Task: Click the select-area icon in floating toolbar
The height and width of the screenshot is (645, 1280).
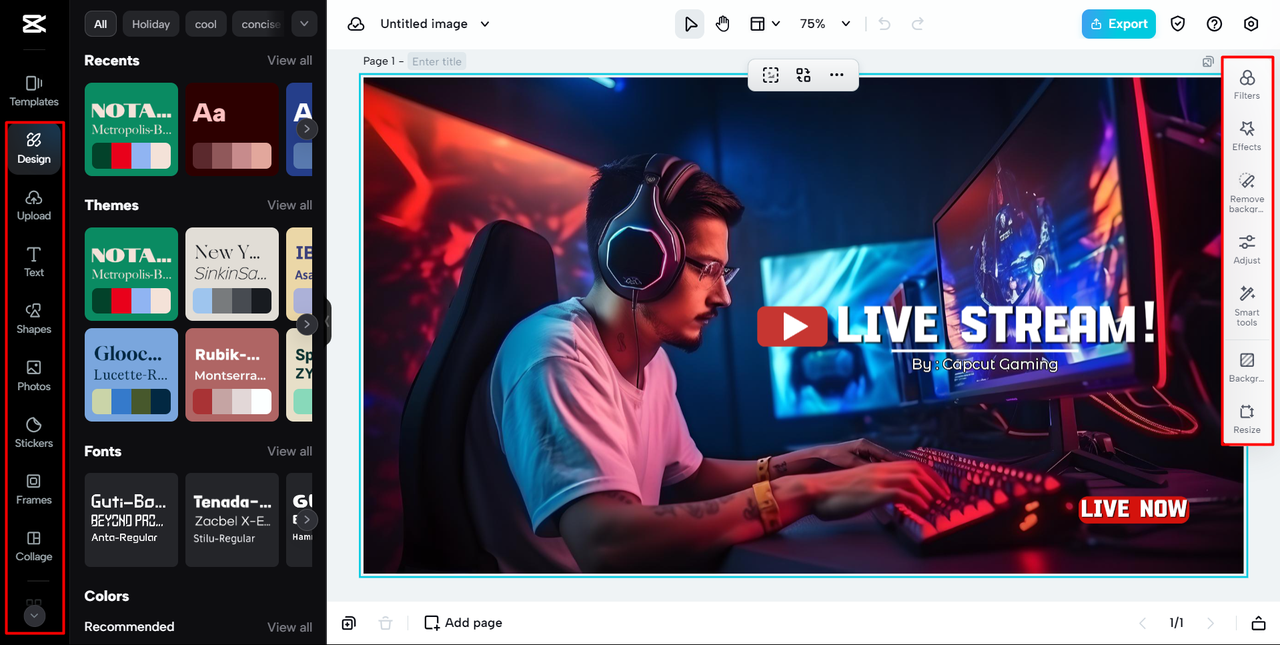Action: [770, 75]
